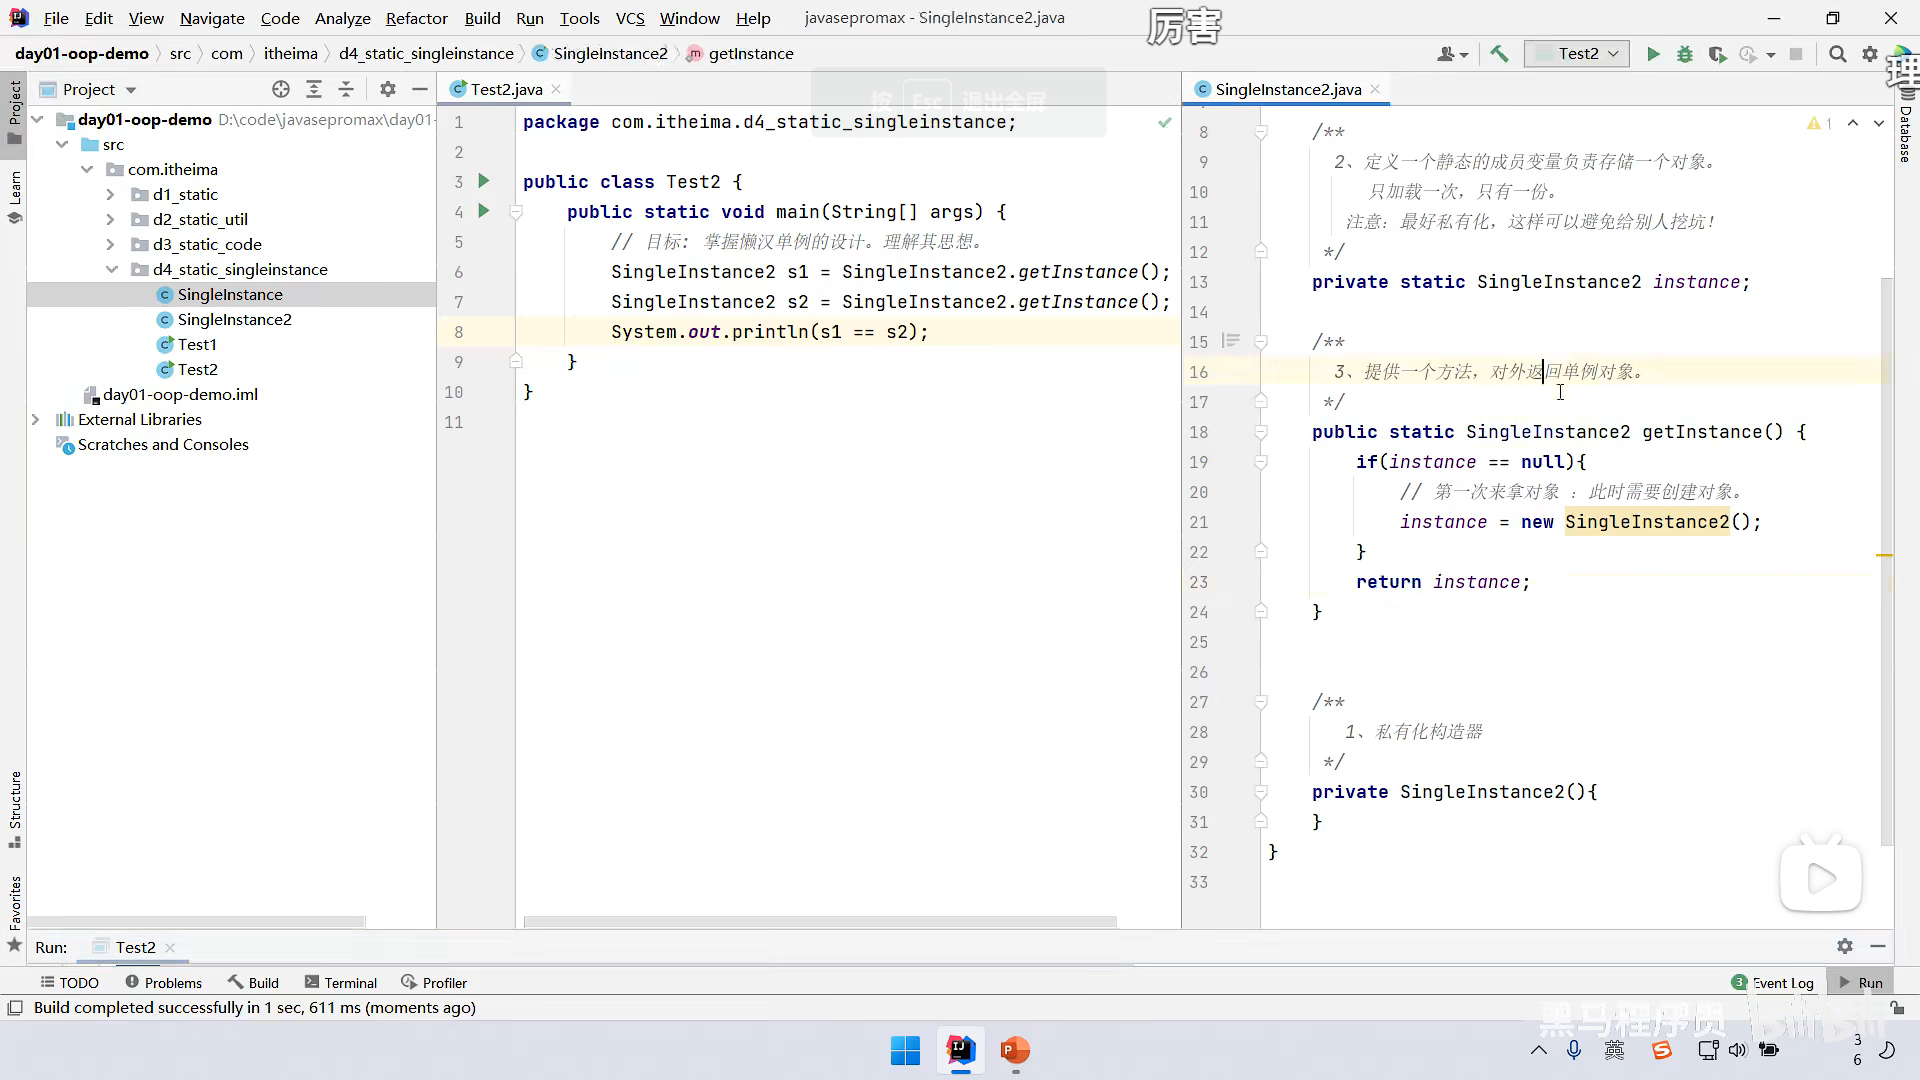Viewport: 1920px width, 1080px height.
Task: Click run gutter arrow beside main method
Action: (484, 211)
